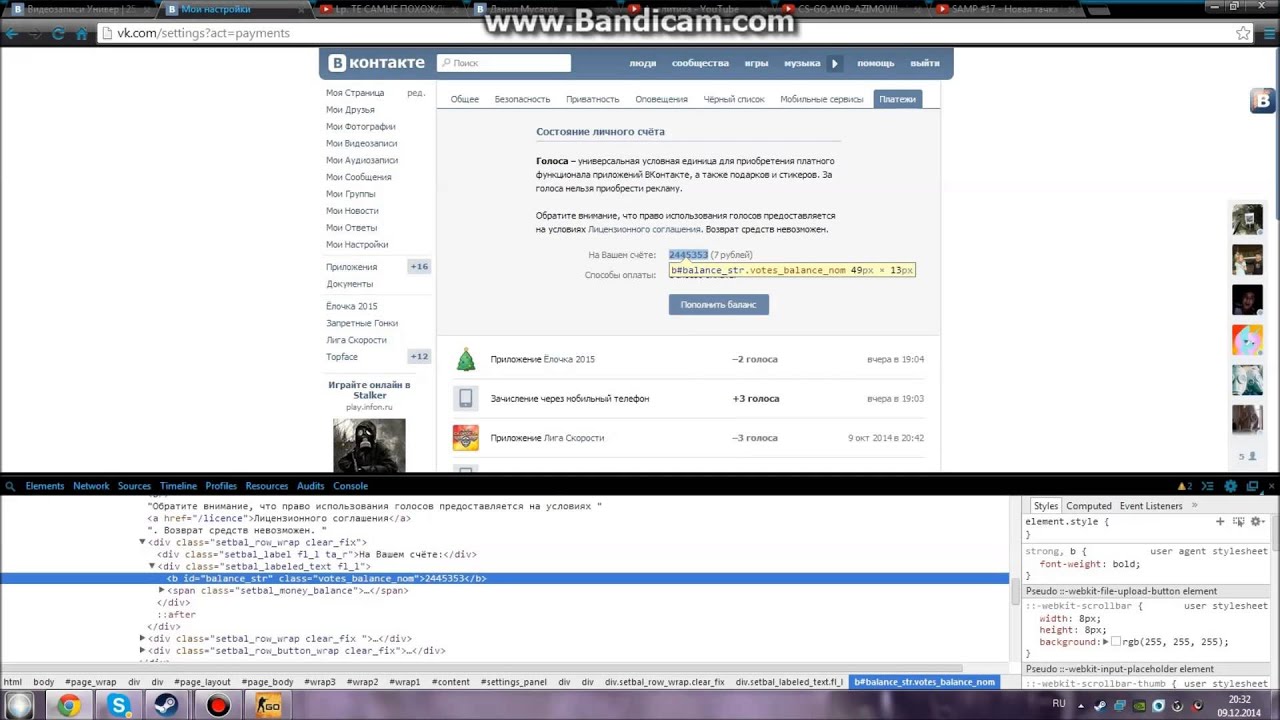Click the Пополнить баланс button
Image resolution: width=1280 pixels, height=720 pixels.
pyautogui.click(x=718, y=304)
